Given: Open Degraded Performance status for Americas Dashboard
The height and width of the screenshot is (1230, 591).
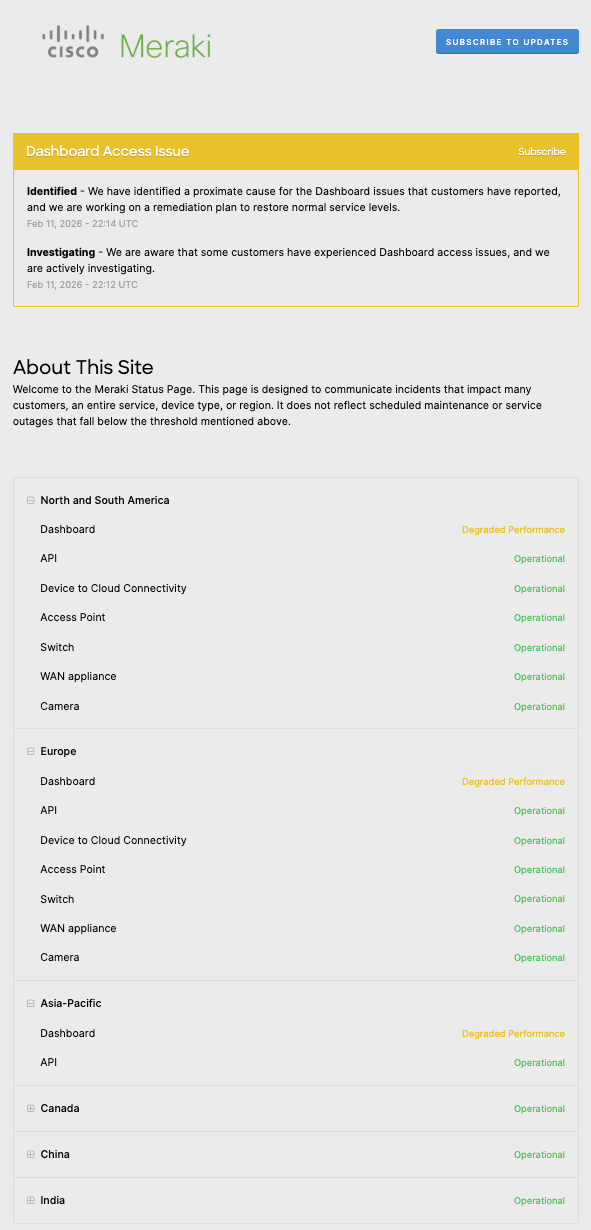Looking at the screenshot, I should (x=513, y=529).
